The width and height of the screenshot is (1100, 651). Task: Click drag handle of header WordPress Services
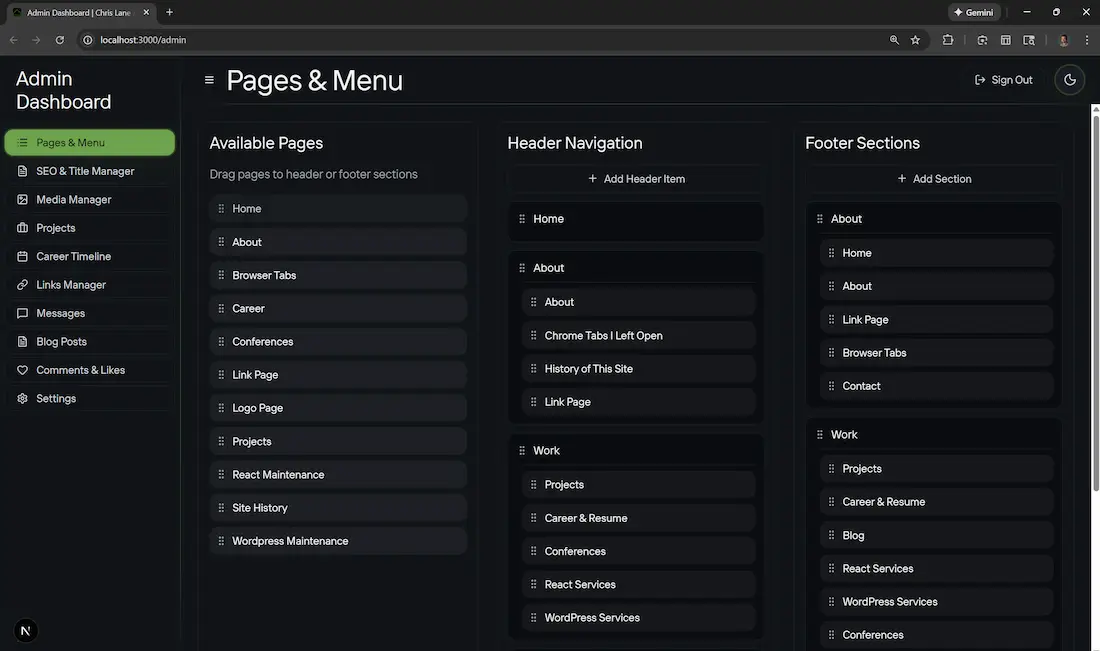(533, 618)
